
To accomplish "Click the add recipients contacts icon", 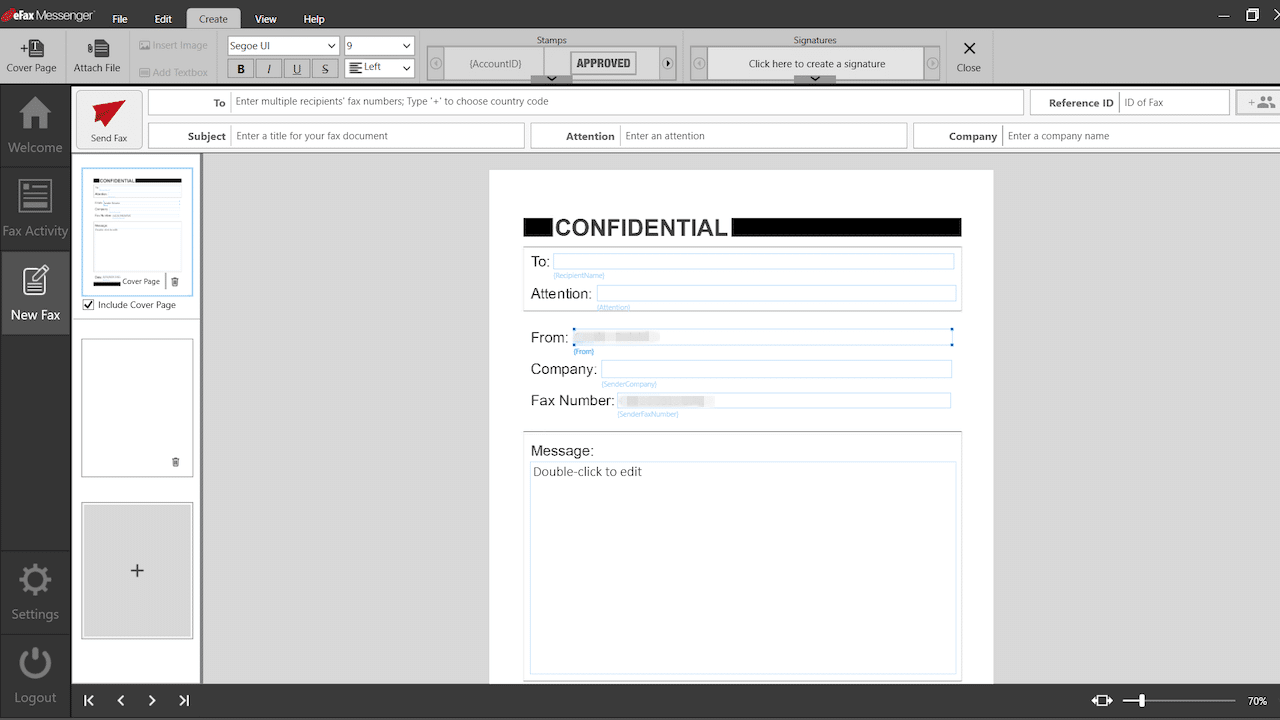I will 1262,101.
